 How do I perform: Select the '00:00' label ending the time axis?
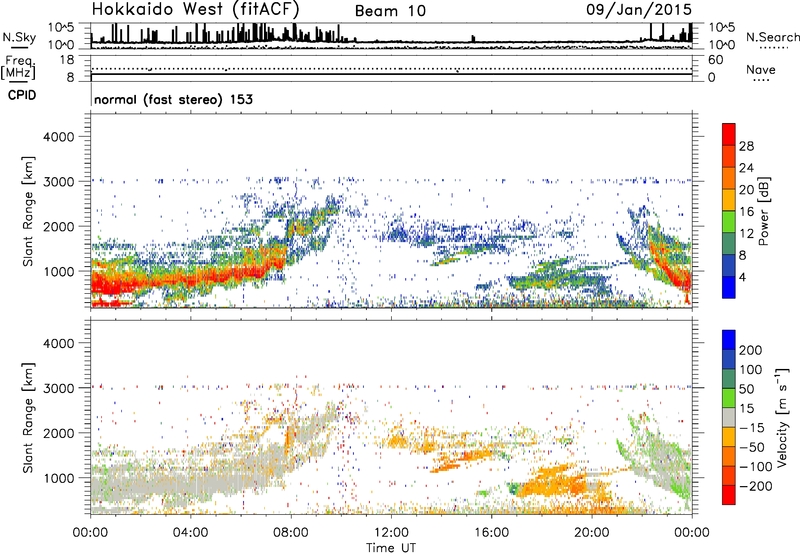(x=692, y=533)
